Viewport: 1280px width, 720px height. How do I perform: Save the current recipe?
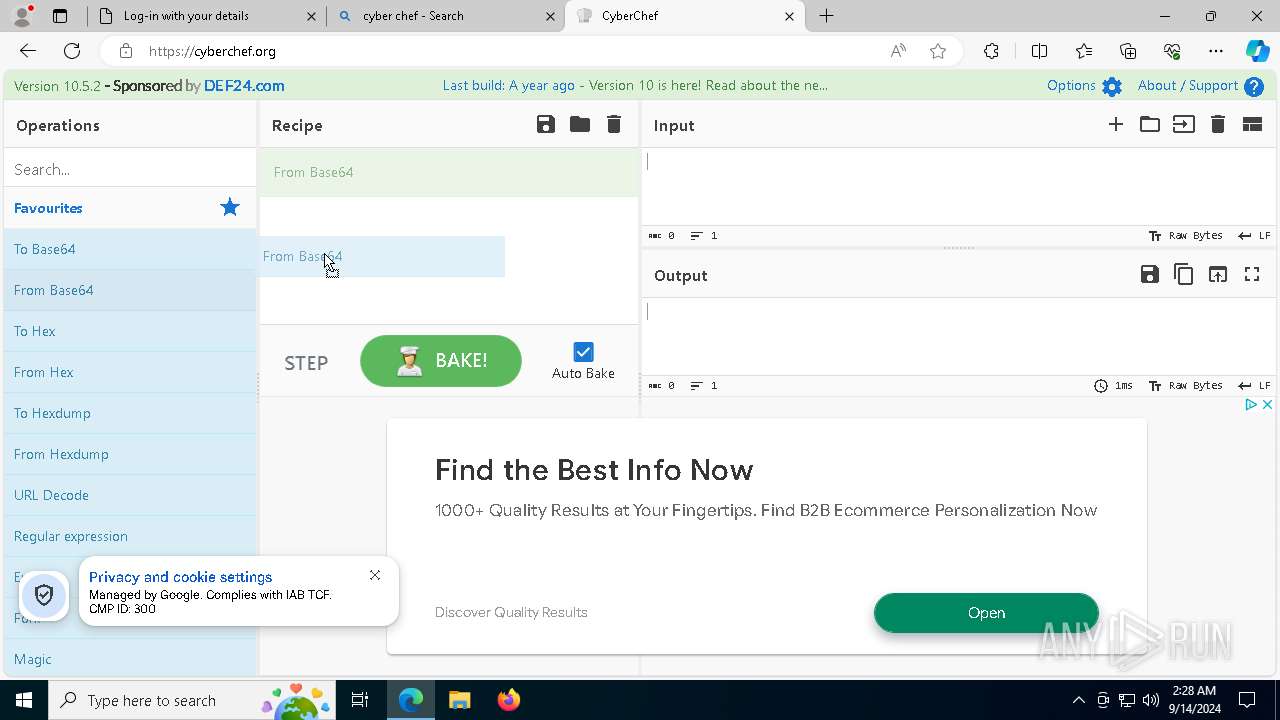545,124
